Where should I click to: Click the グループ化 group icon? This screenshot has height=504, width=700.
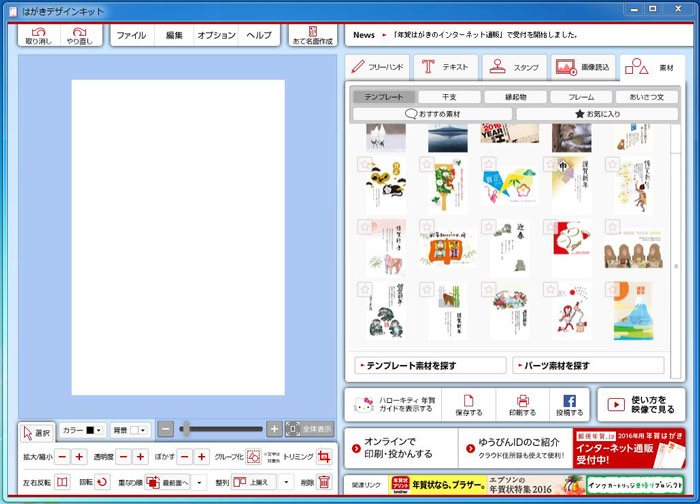coord(253,457)
